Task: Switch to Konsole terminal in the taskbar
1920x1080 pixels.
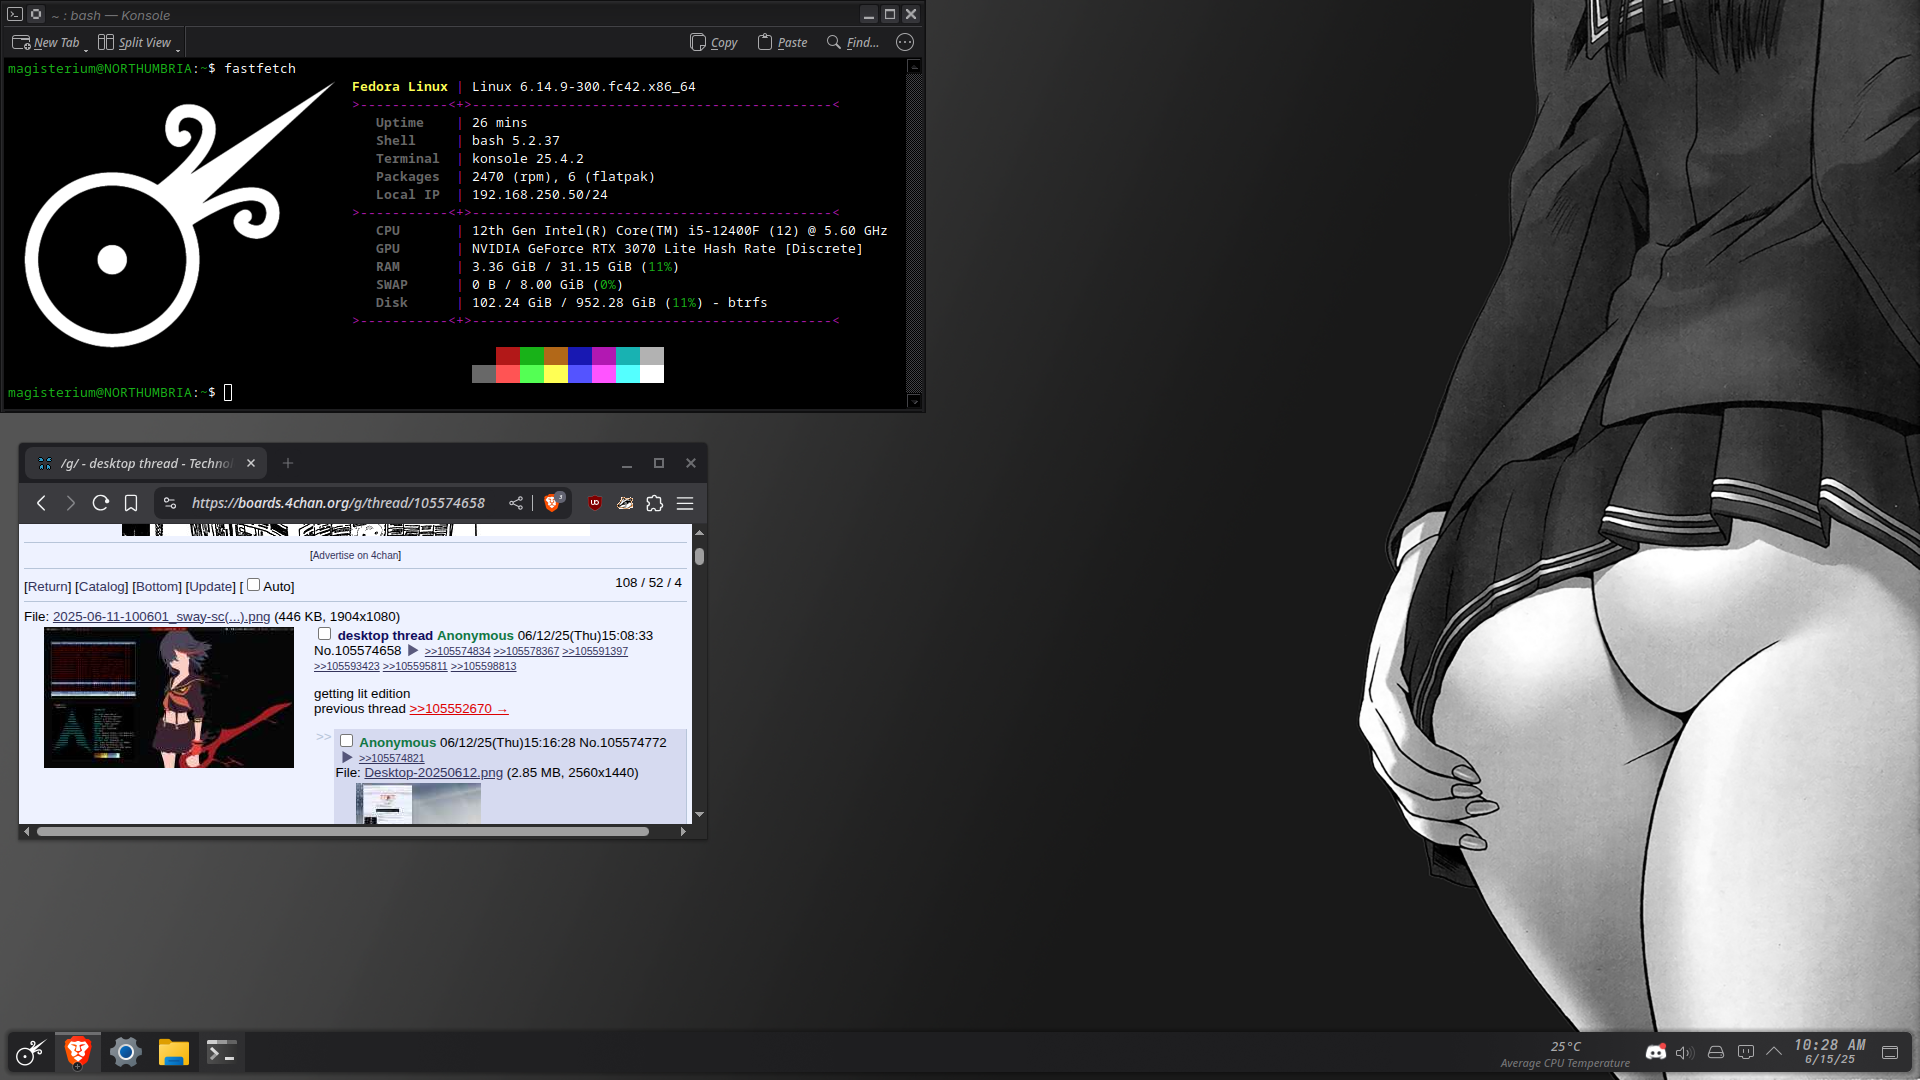Action: click(222, 1052)
